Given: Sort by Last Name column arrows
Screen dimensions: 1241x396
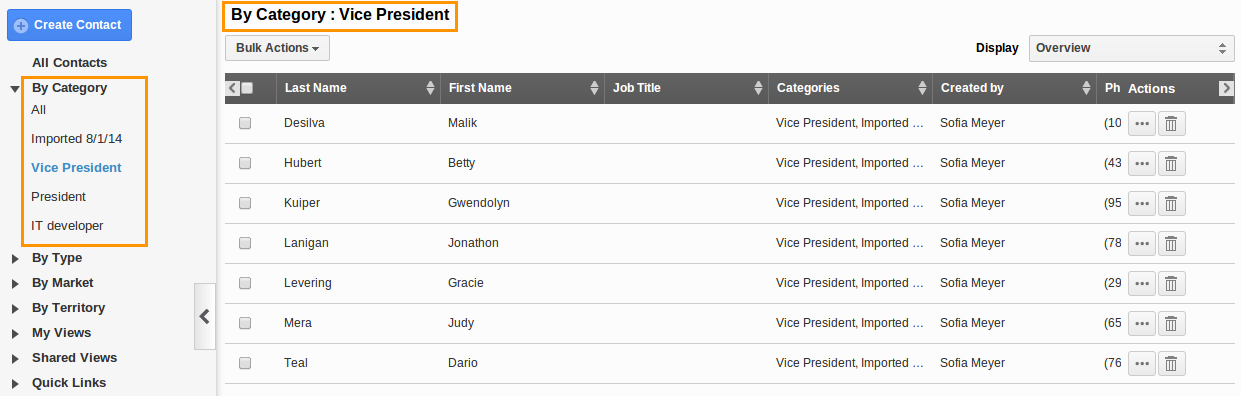Looking at the screenshot, I should click(431, 88).
